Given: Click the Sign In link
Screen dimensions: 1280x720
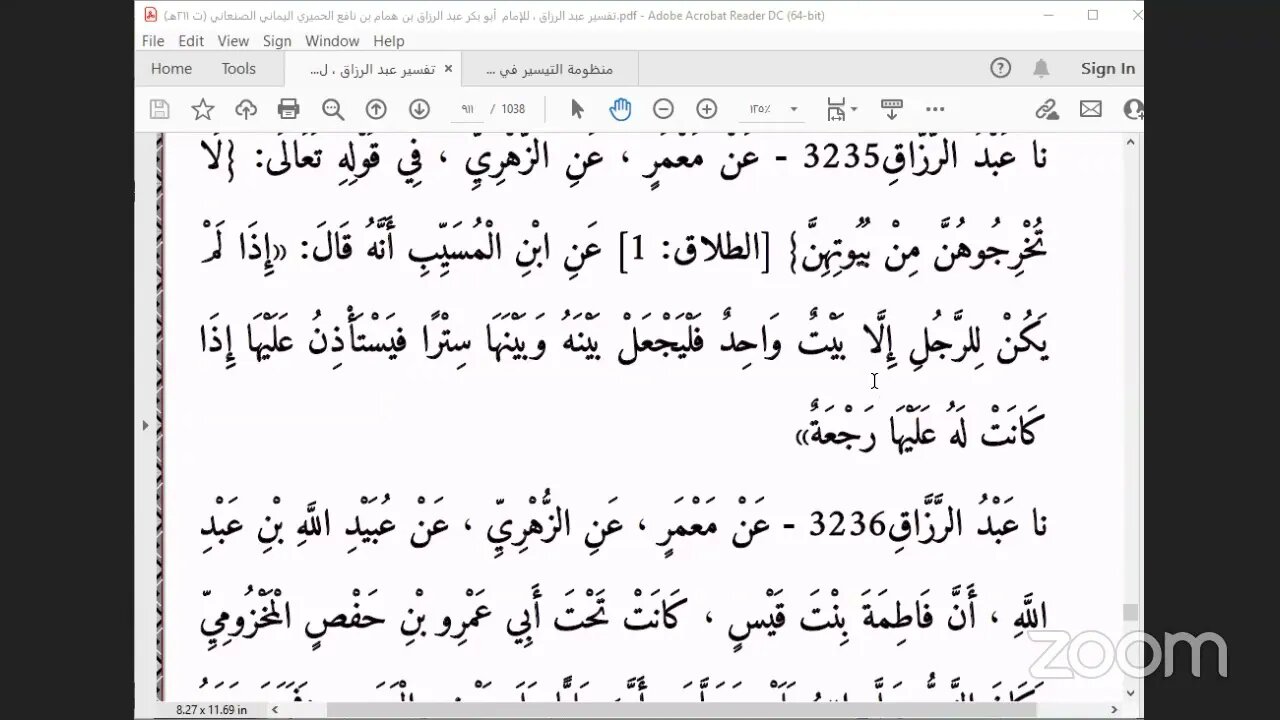Looking at the screenshot, I should click(x=1108, y=68).
